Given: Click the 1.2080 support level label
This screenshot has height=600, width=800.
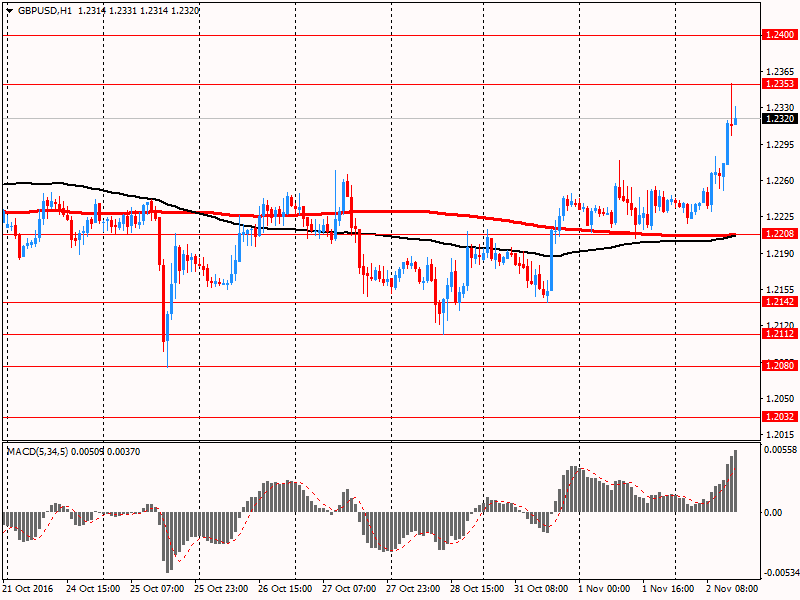Looking at the screenshot, I should (780, 365).
